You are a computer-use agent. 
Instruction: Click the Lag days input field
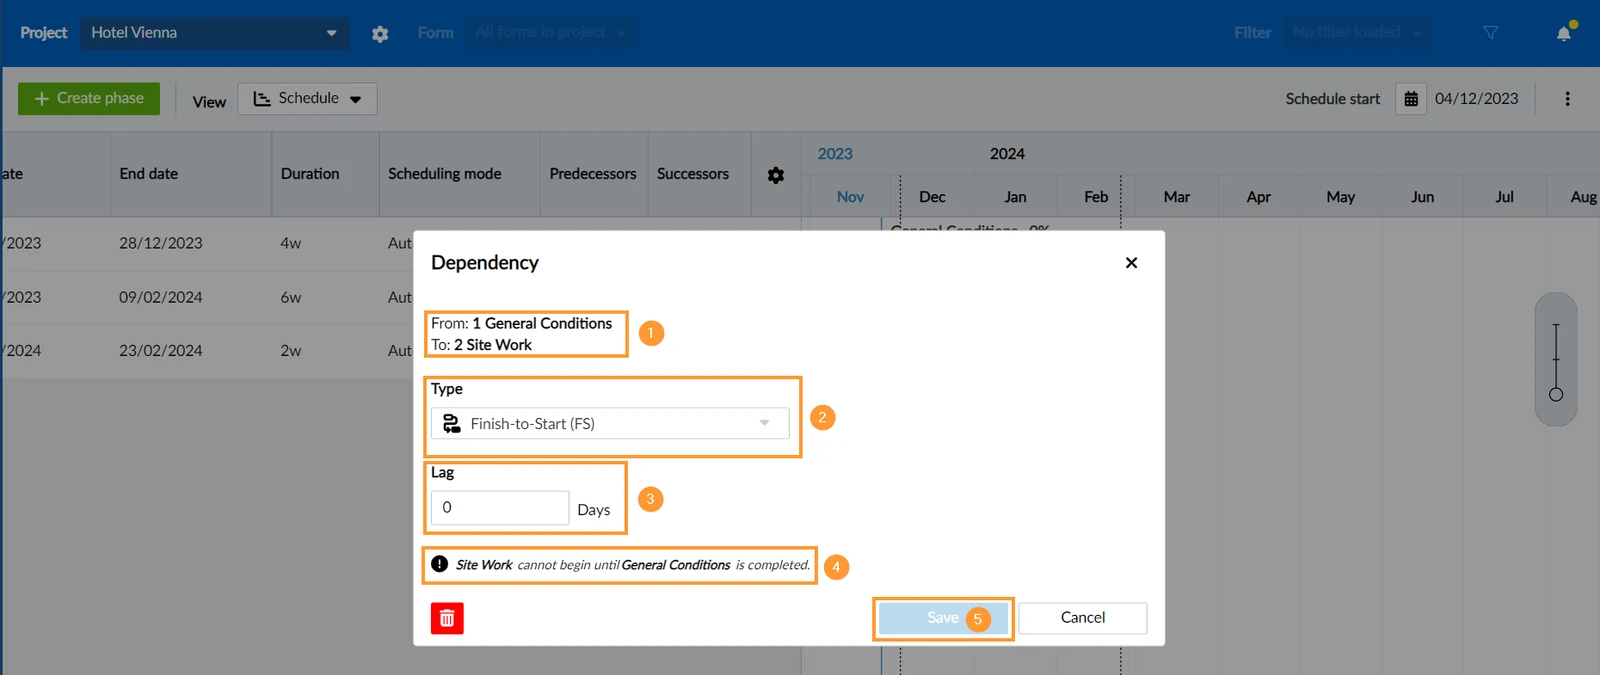pyautogui.click(x=500, y=508)
